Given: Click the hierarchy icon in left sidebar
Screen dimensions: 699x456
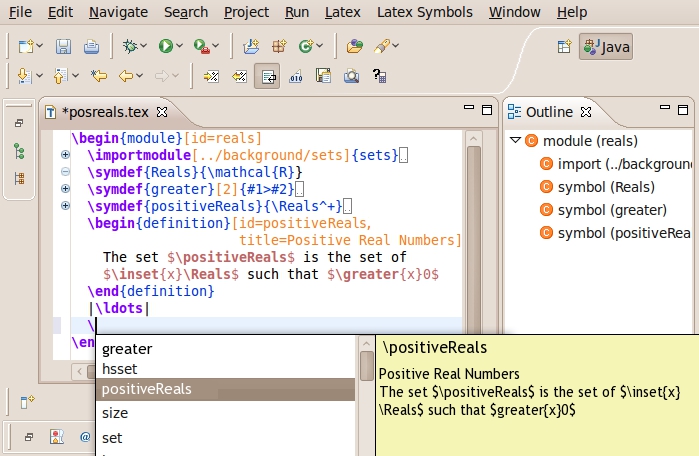Looking at the screenshot, I should coord(18,151).
